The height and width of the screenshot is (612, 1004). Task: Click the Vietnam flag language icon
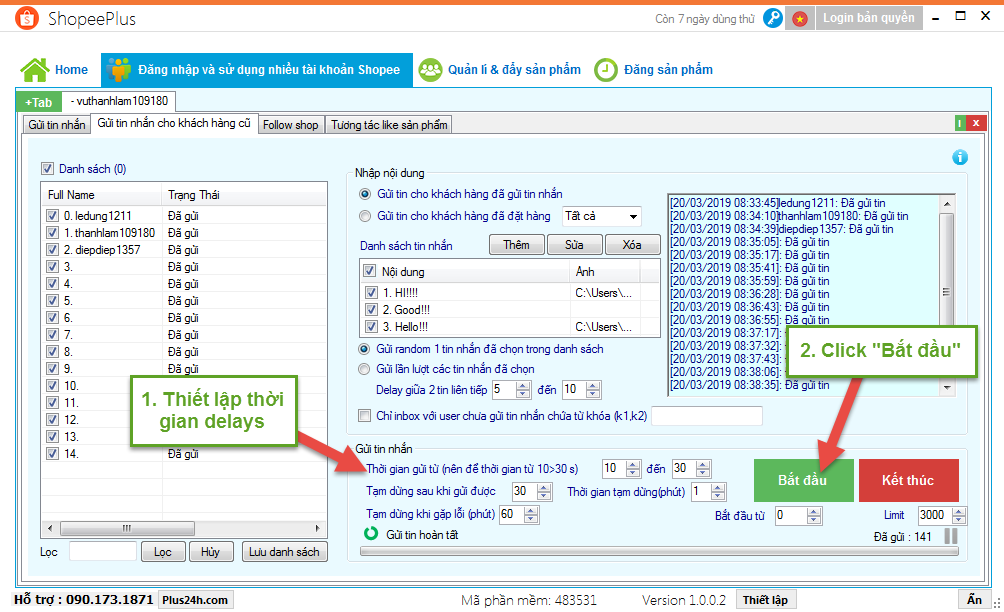coord(799,18)
